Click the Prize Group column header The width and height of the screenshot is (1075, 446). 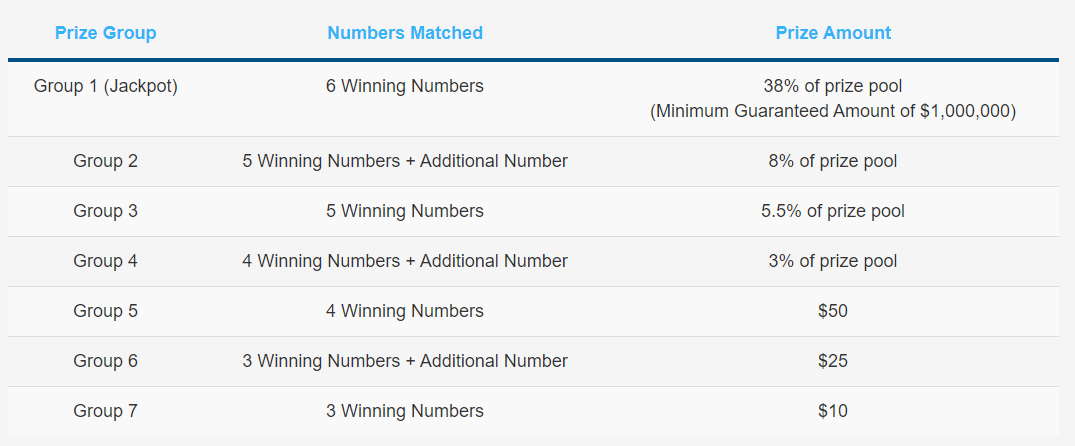pos(105,33)
